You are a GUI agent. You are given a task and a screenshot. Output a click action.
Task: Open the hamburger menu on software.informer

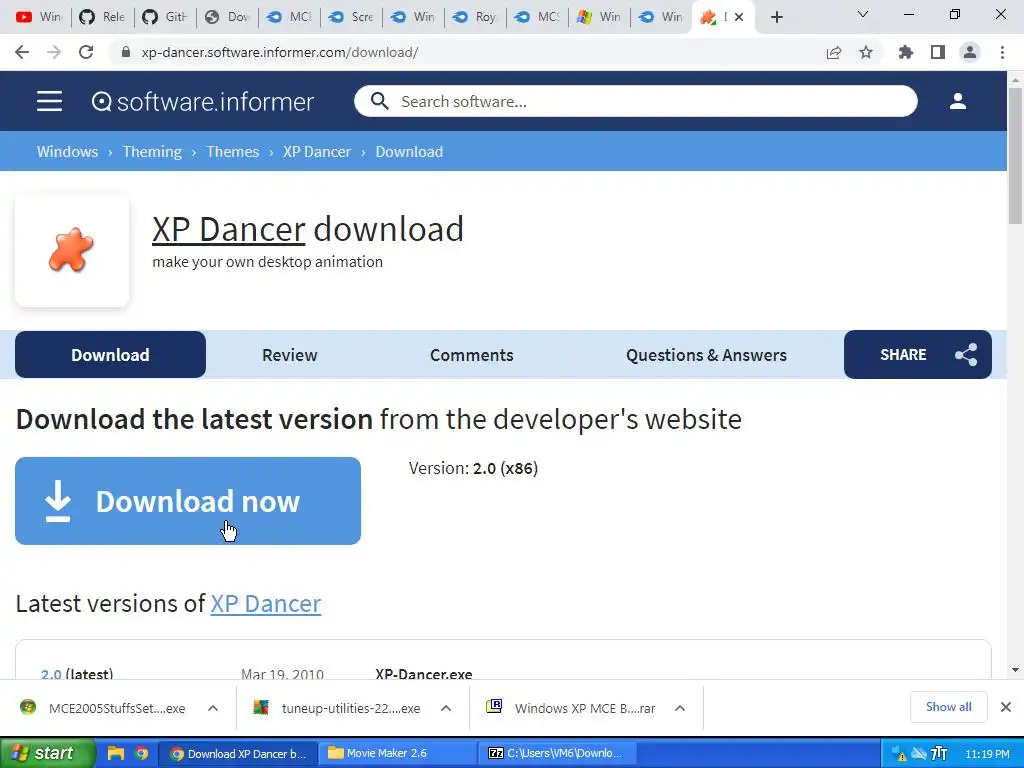[49, 101]
